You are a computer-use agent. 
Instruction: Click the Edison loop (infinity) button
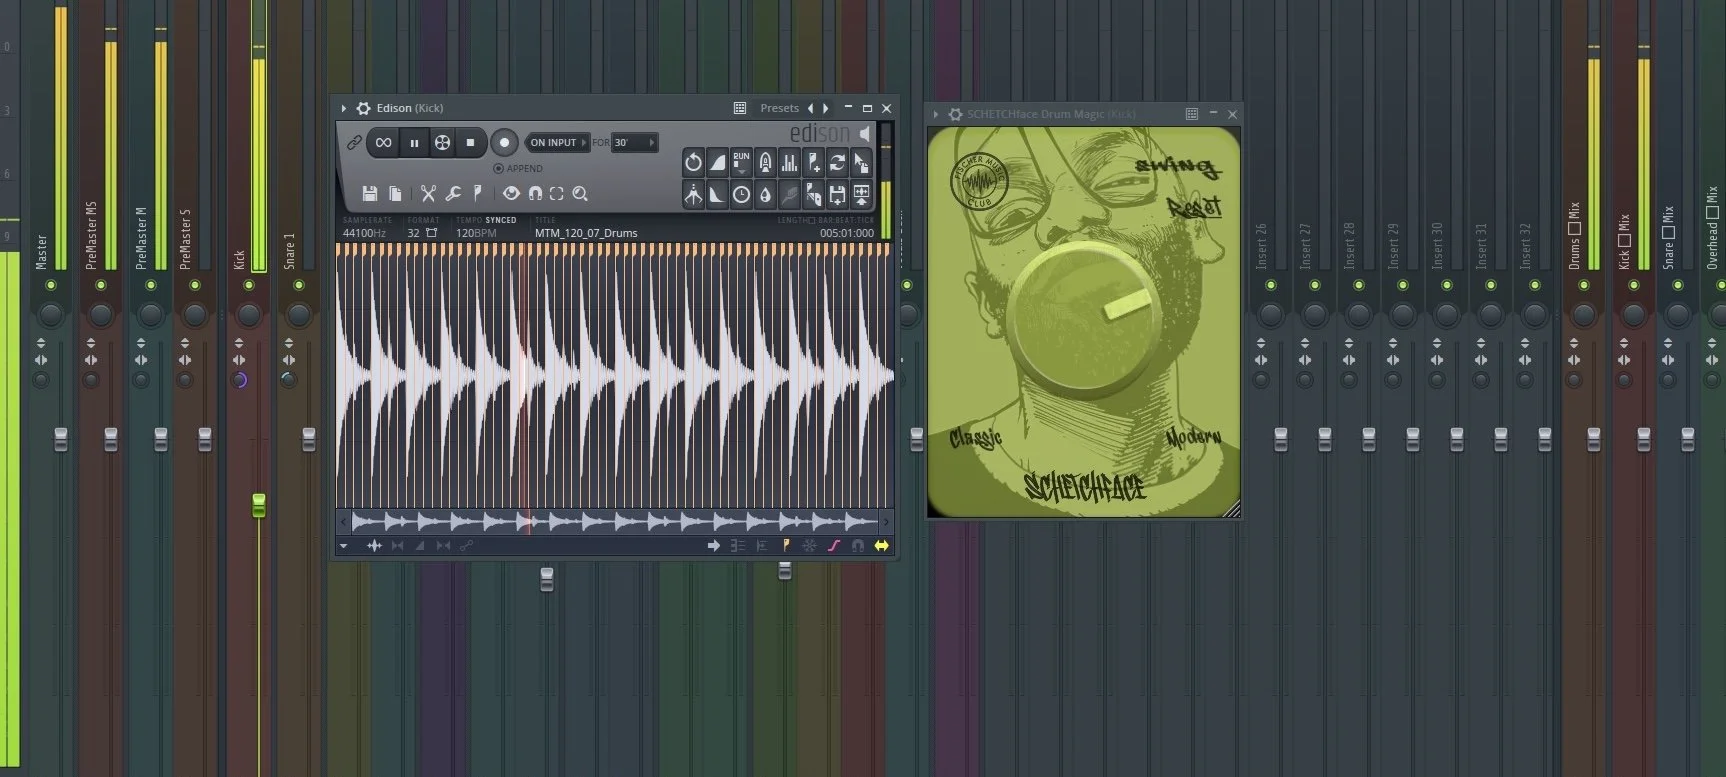(x=384, y=143)
